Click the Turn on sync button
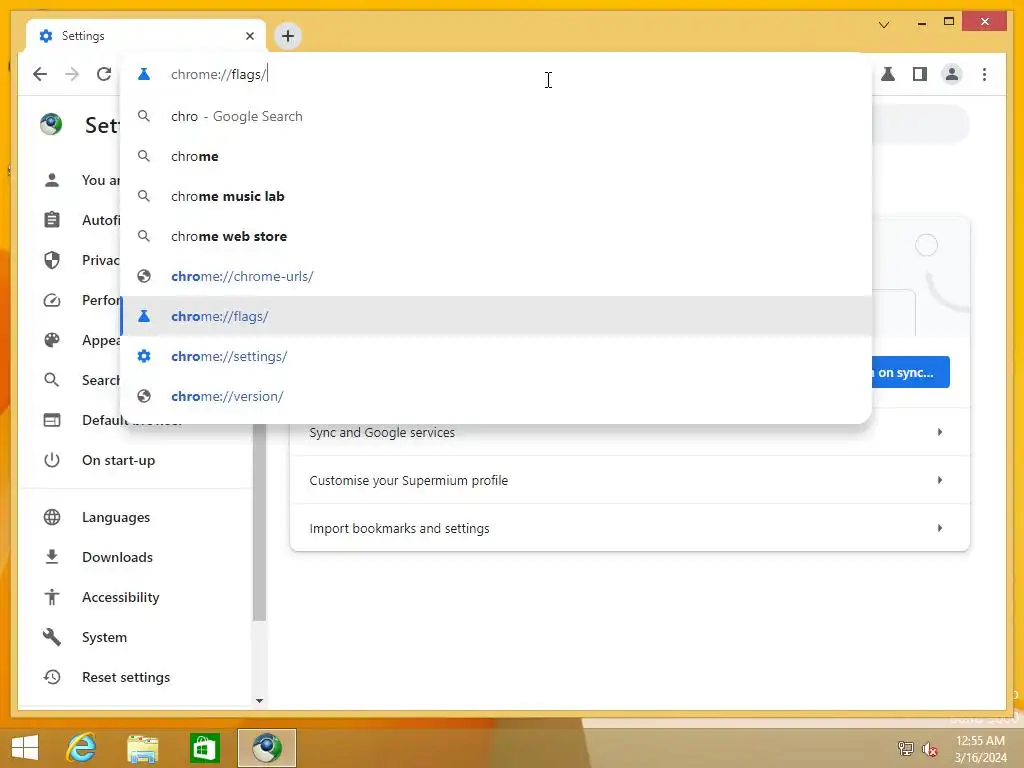 (x=910, y=372)
